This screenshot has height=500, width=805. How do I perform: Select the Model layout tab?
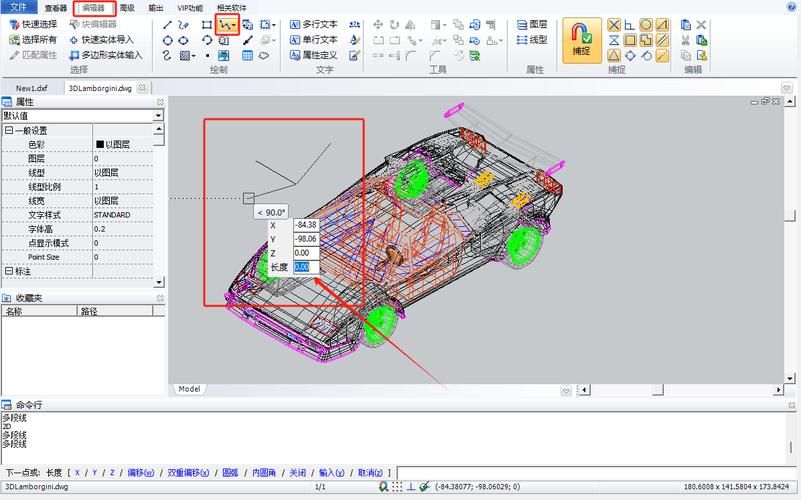(189, 389)
